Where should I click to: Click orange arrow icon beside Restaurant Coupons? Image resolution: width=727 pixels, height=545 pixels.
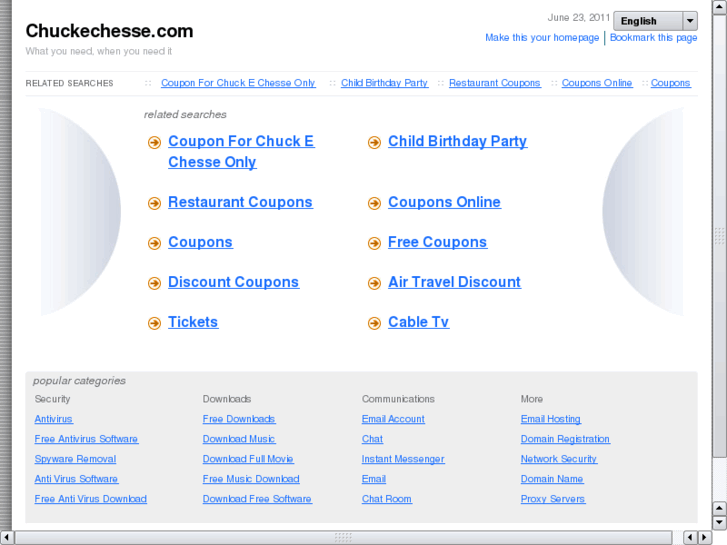tap(154, 203)
